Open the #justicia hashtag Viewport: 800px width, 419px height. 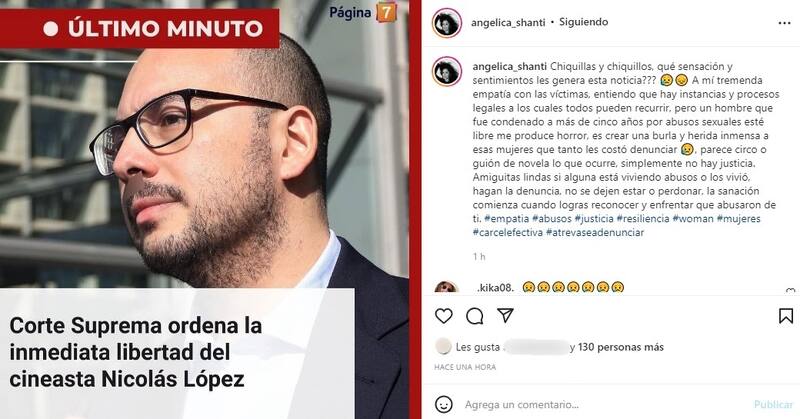[x=594, y=218]
